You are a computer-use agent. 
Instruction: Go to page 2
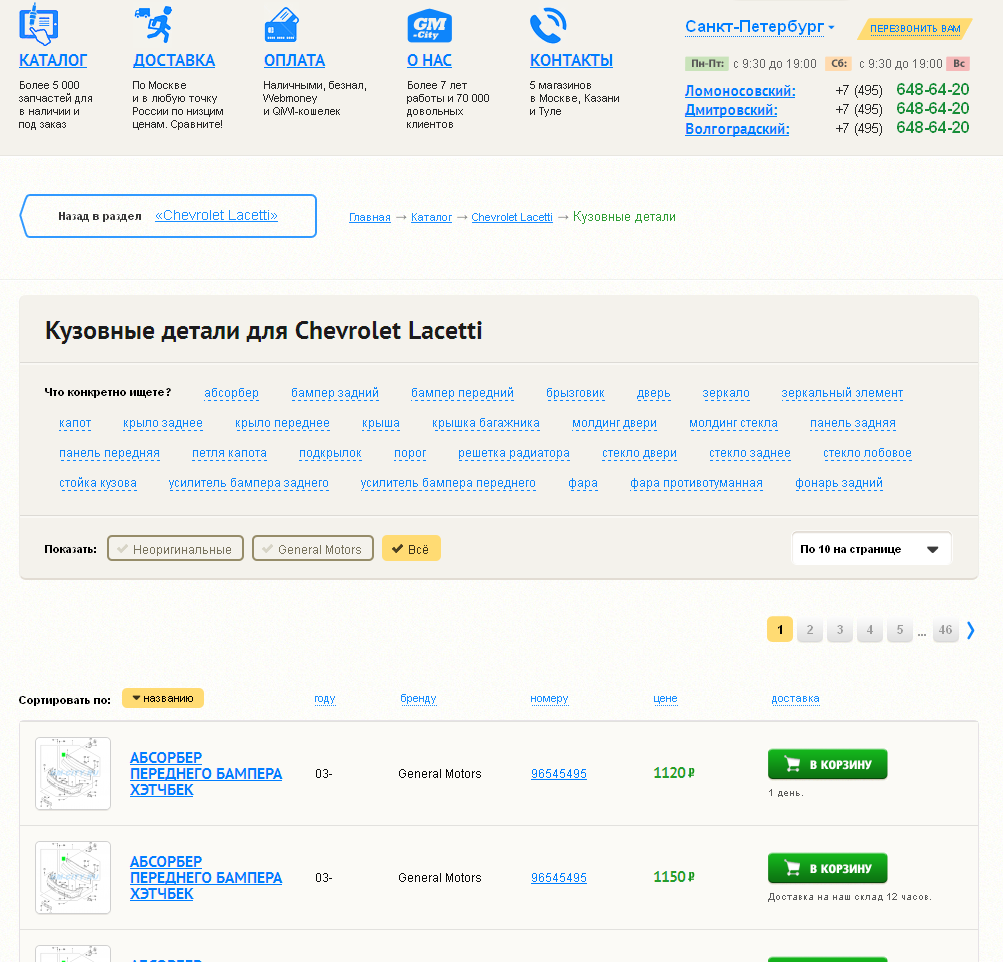coord(810,630)
